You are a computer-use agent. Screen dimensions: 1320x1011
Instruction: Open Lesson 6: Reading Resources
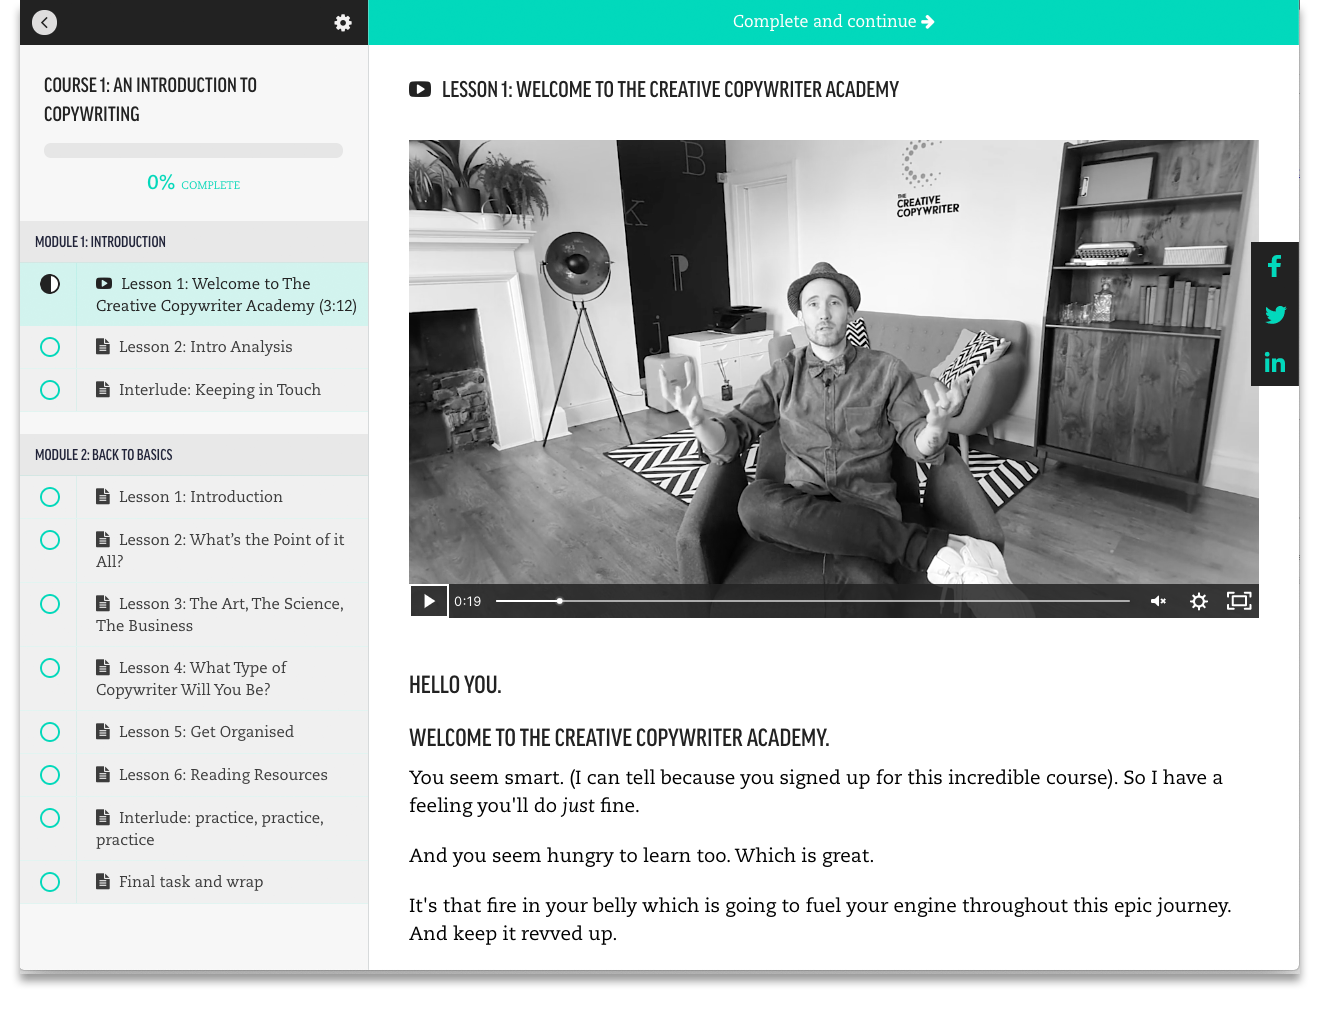(194, 775)
